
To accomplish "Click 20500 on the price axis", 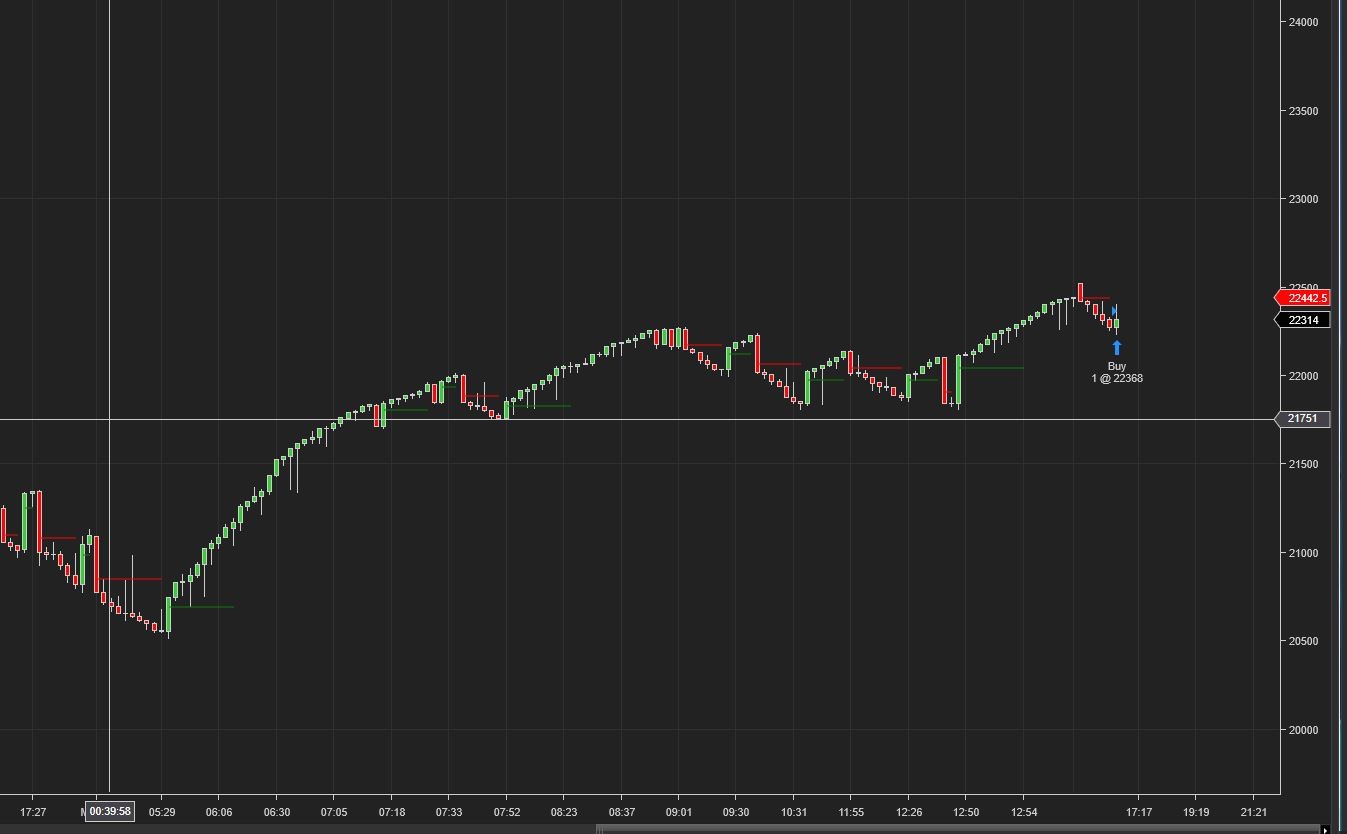I will 1304,641.
